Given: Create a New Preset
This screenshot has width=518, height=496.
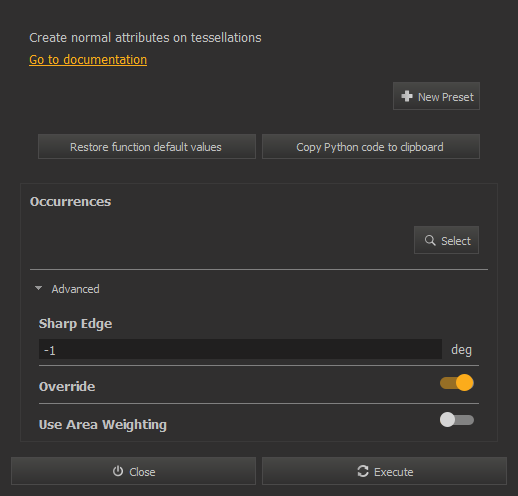Looking at the screenshot, I should pyautogui.click(x=436, y=96).
